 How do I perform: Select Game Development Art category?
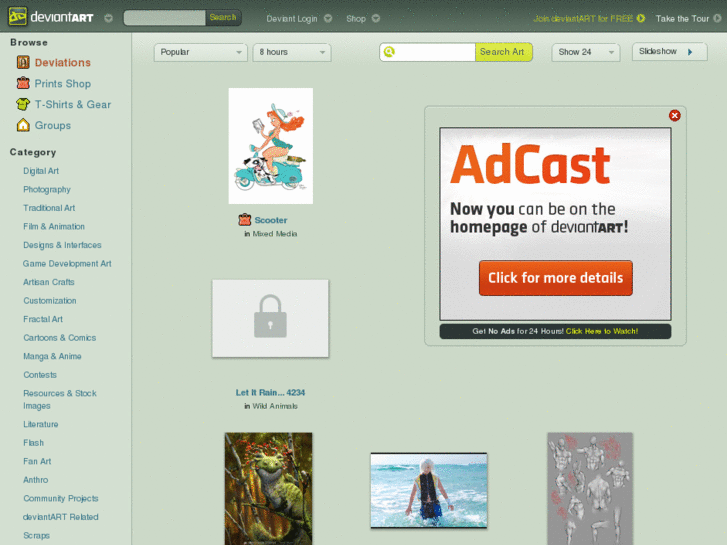(67, 263)
